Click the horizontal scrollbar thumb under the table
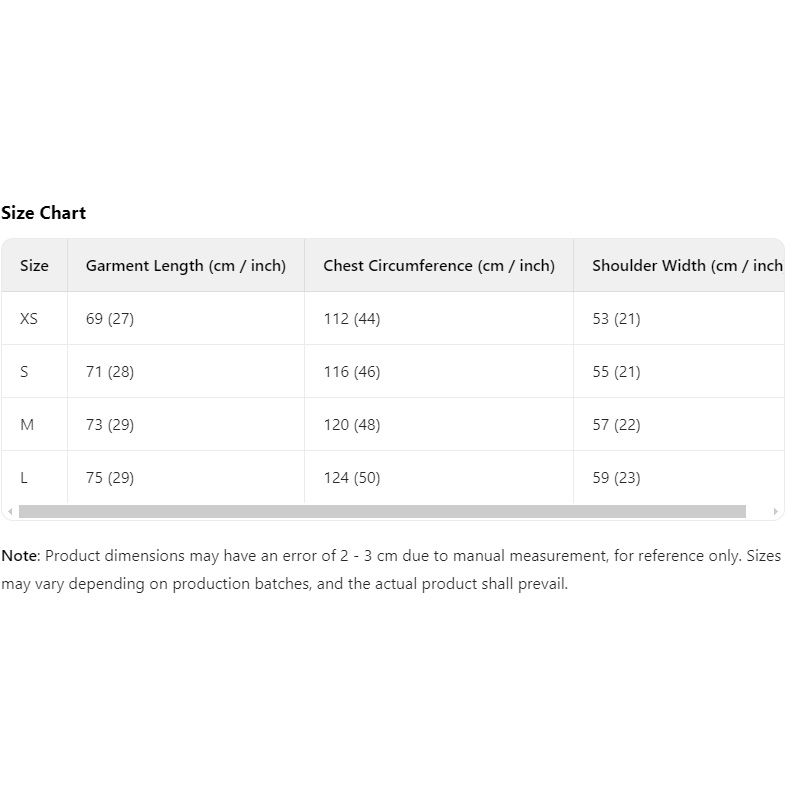794x794 pixels. [x=382, y=512]
